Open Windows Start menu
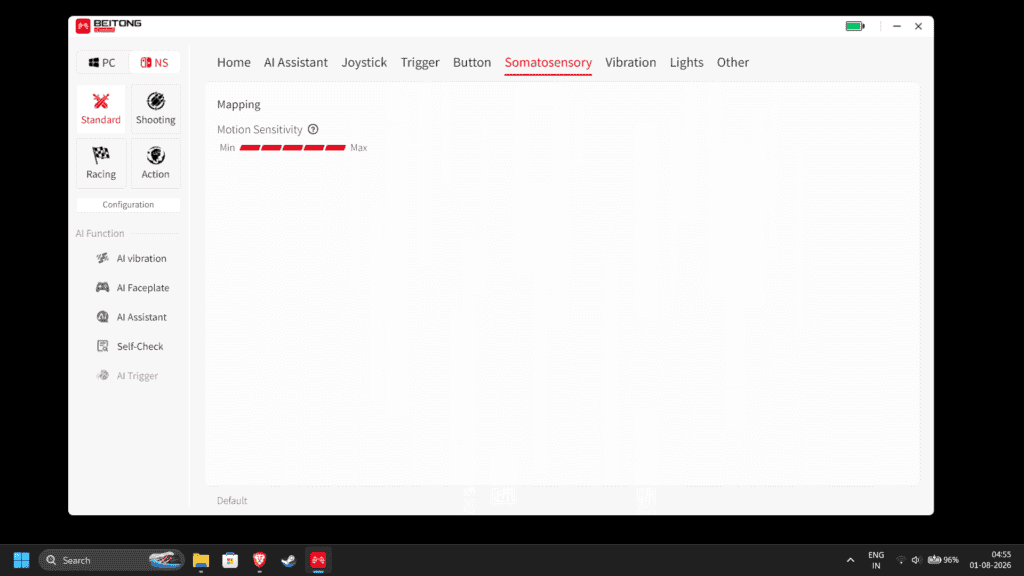 coord(22,560)
